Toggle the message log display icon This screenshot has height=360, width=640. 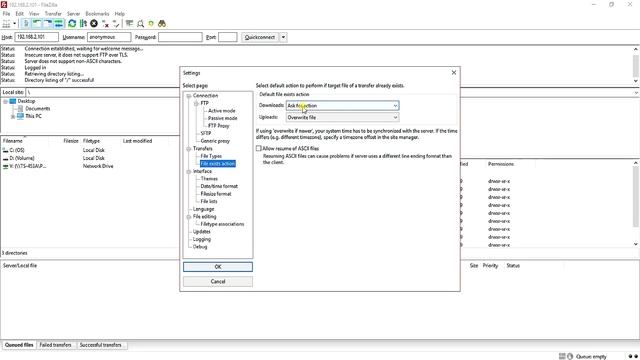(x=26, y=24)
